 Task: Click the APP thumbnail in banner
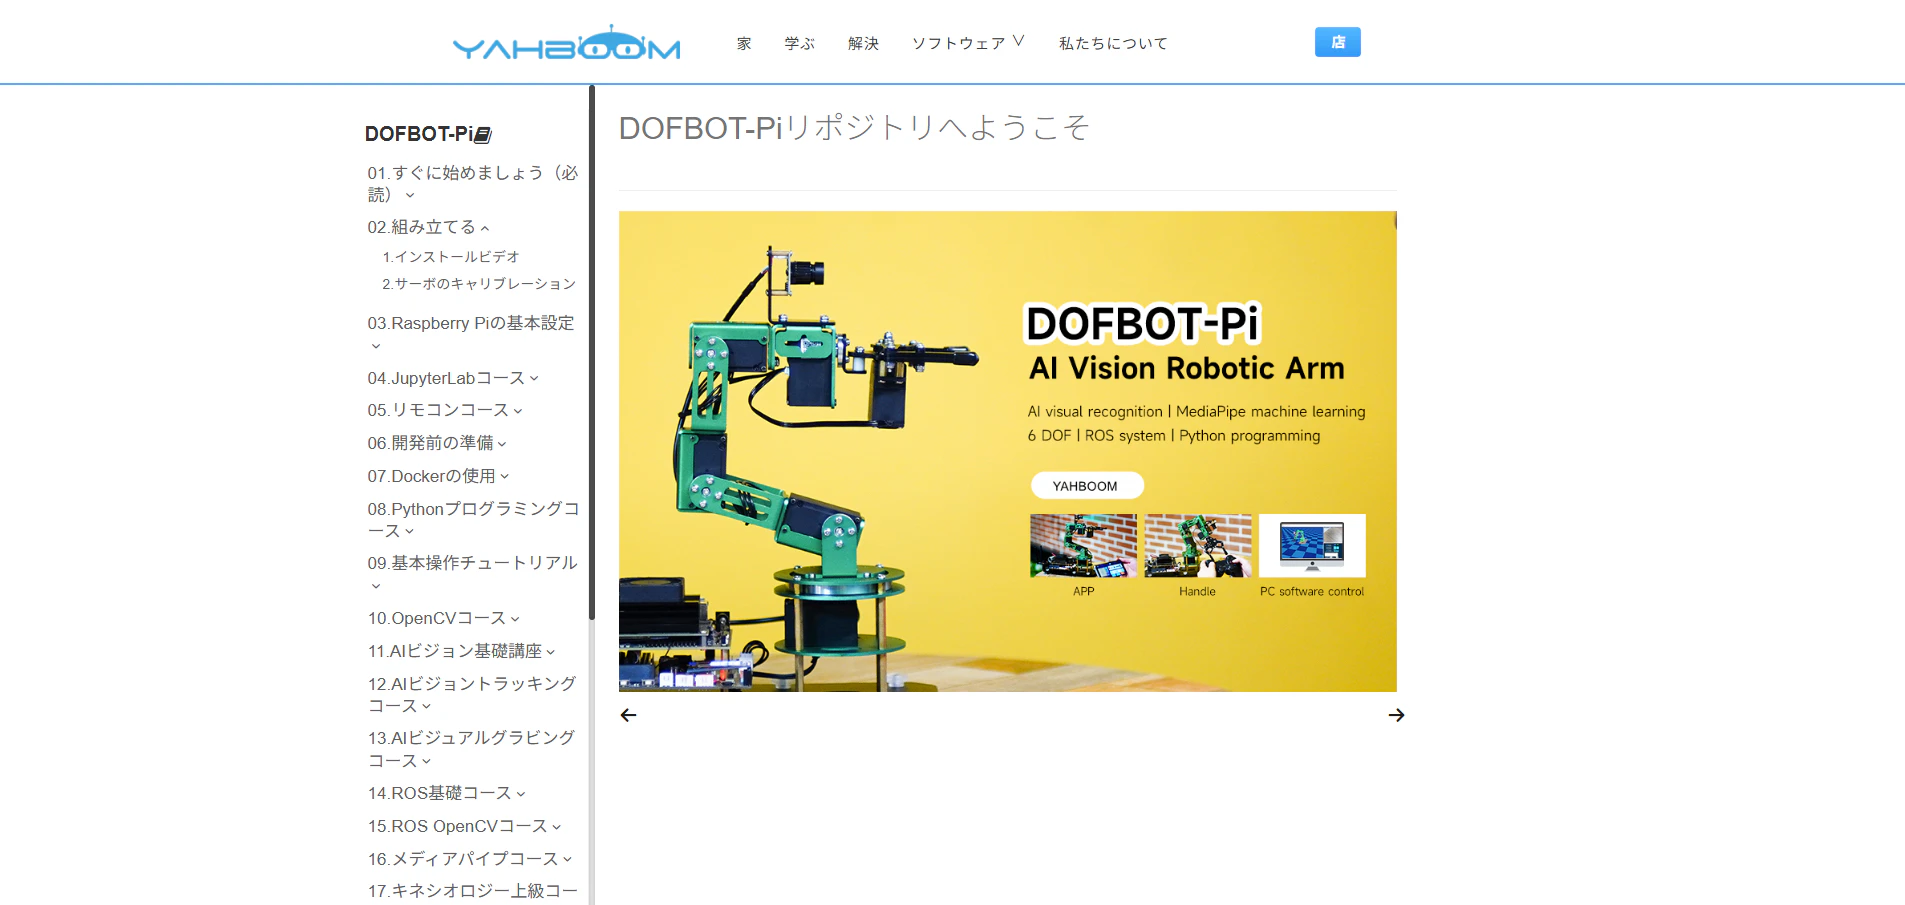pyautogui.click(x=1083, y=546)
